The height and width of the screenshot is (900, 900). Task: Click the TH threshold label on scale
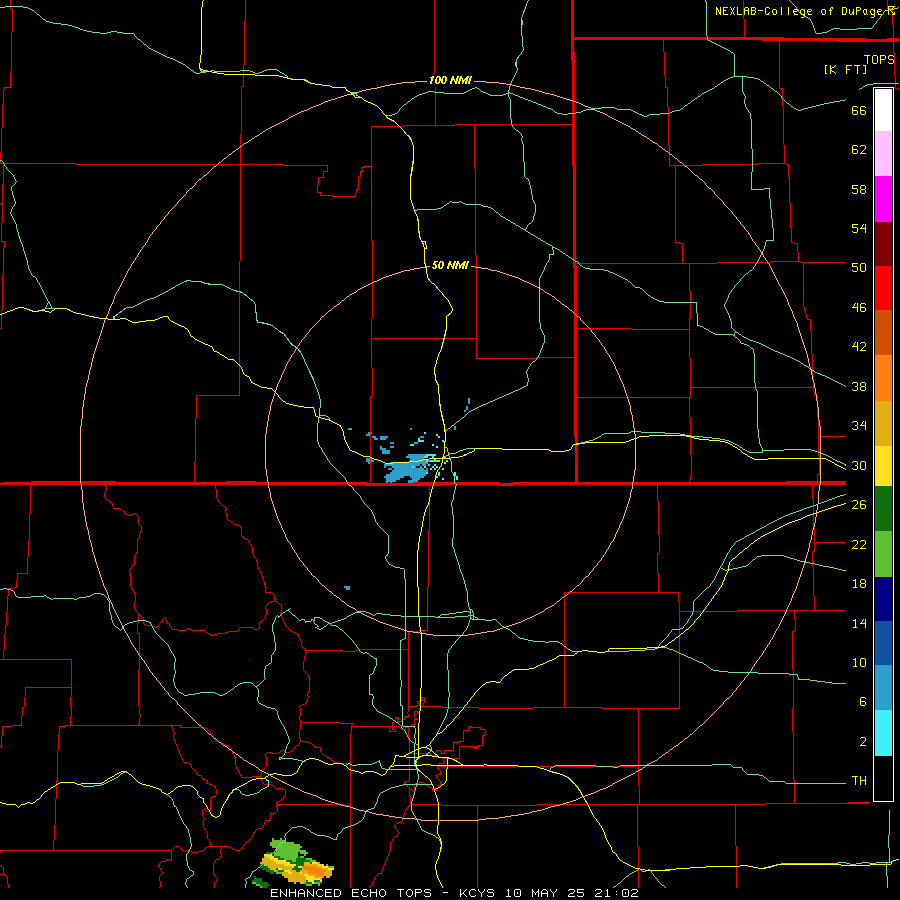(x=859, y=781)
